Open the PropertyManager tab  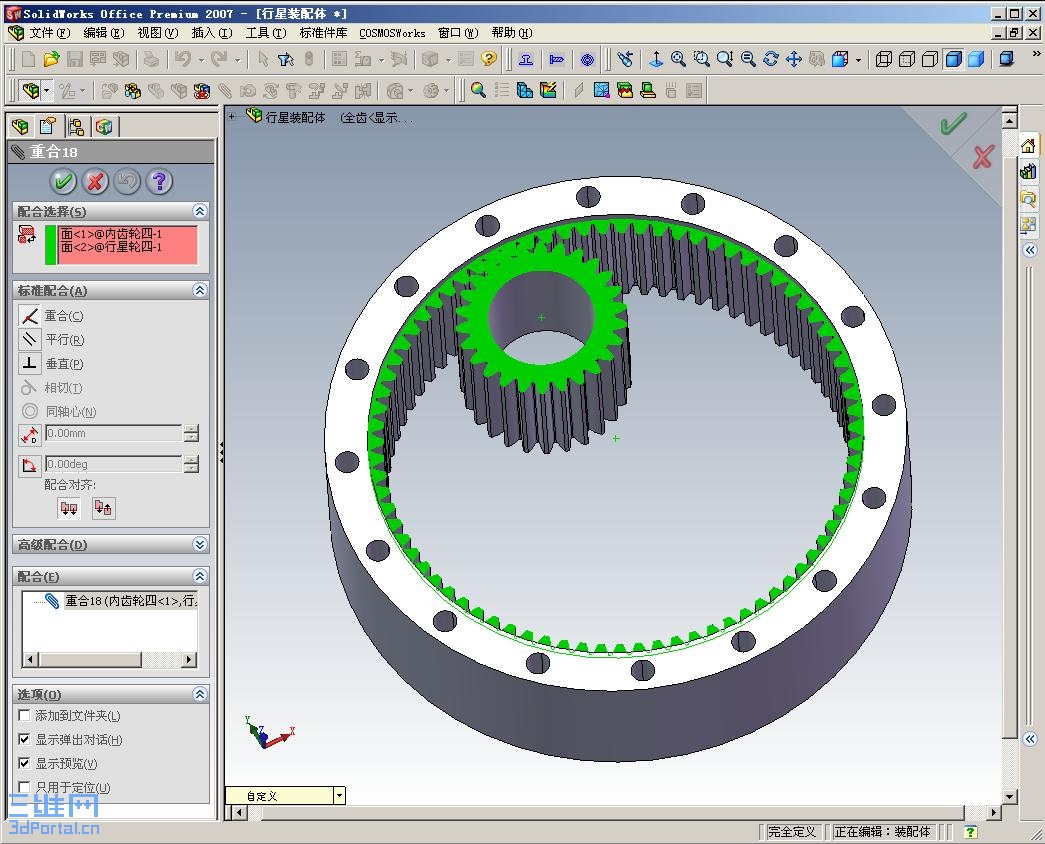(48, 126)
